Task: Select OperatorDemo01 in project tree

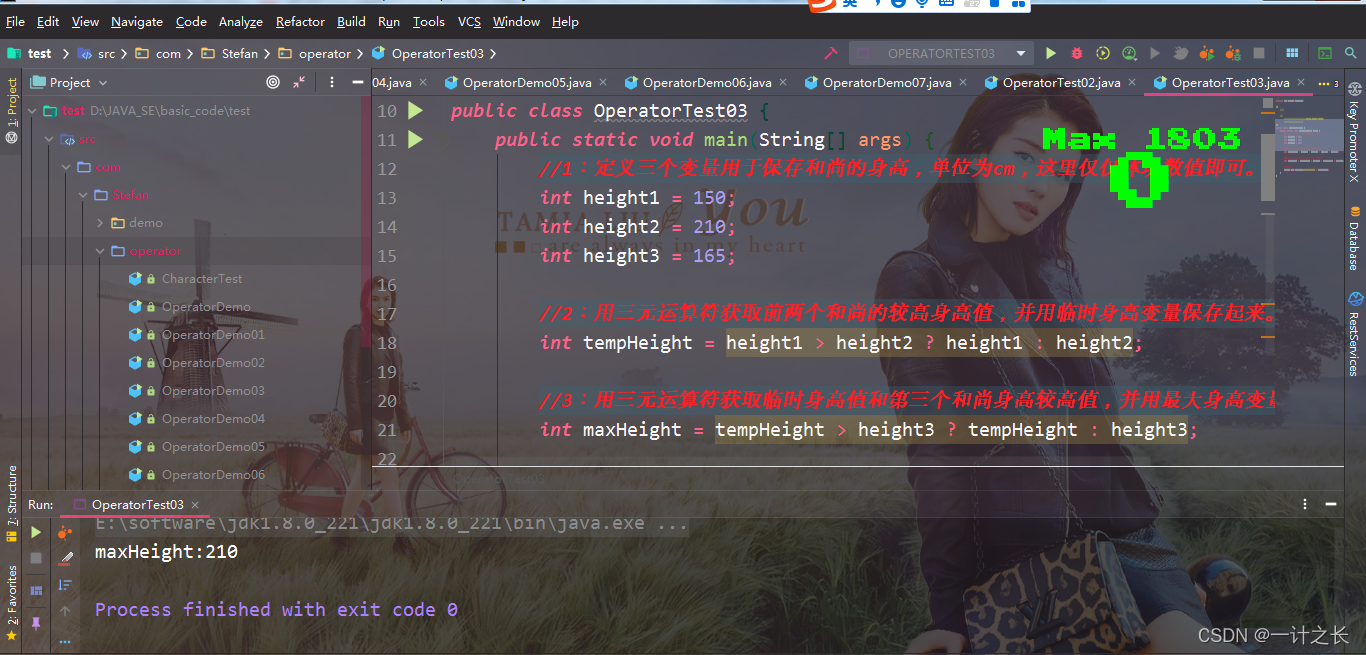Action: pos(213,335)
